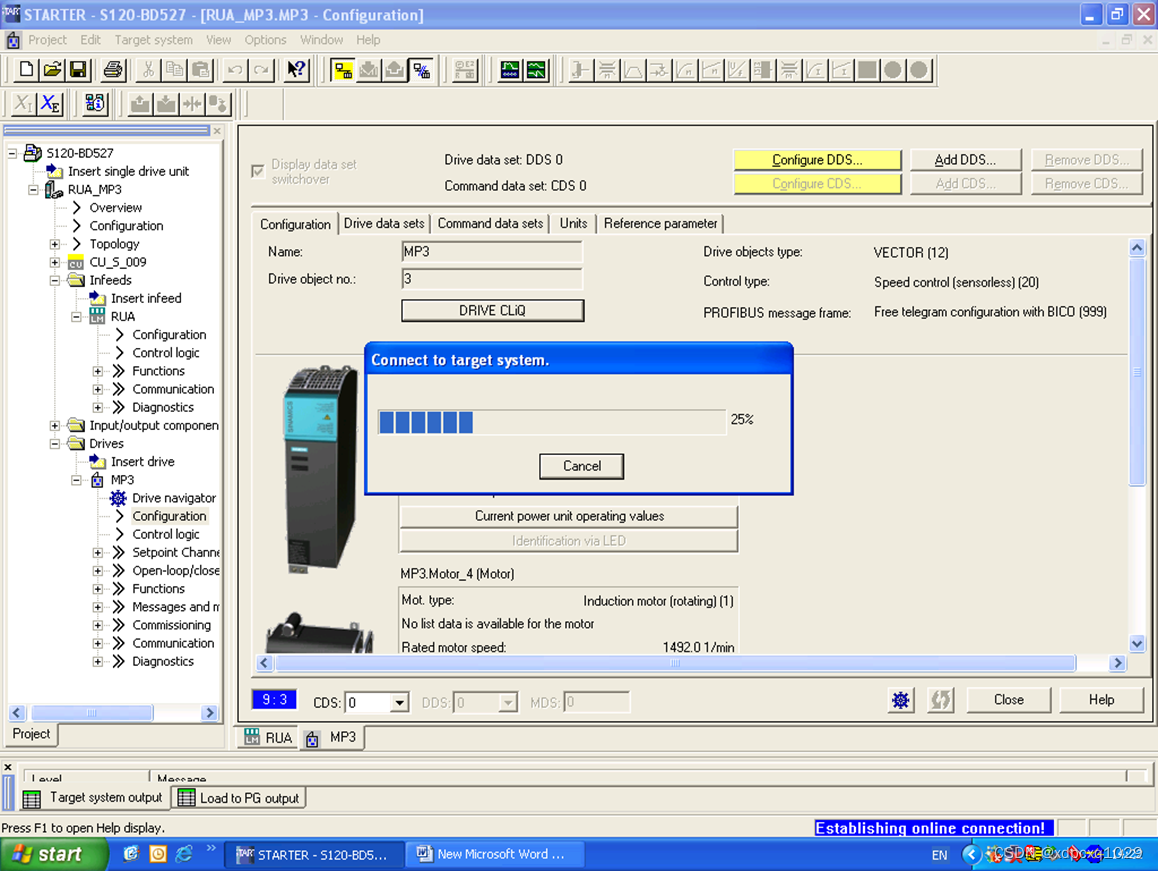Collapse the RUA_MP3 drive unit node

coord(33,189)
